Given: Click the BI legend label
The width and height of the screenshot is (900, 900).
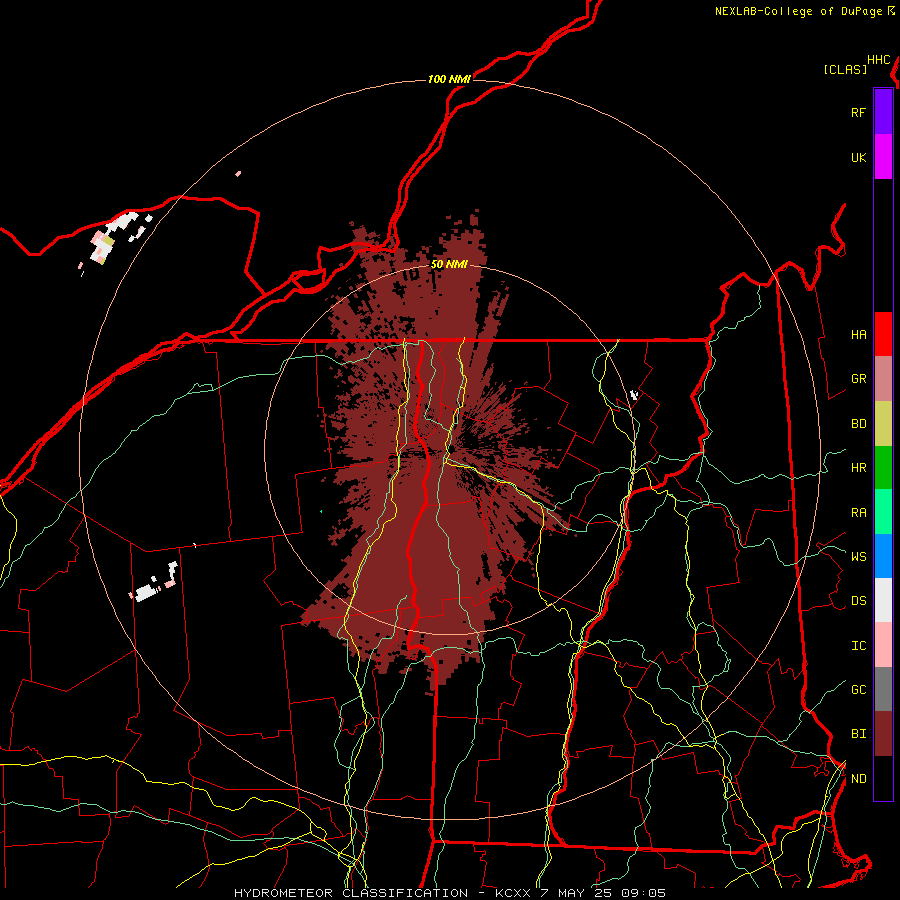Looking at the screenshot, I should coord(858,733).
